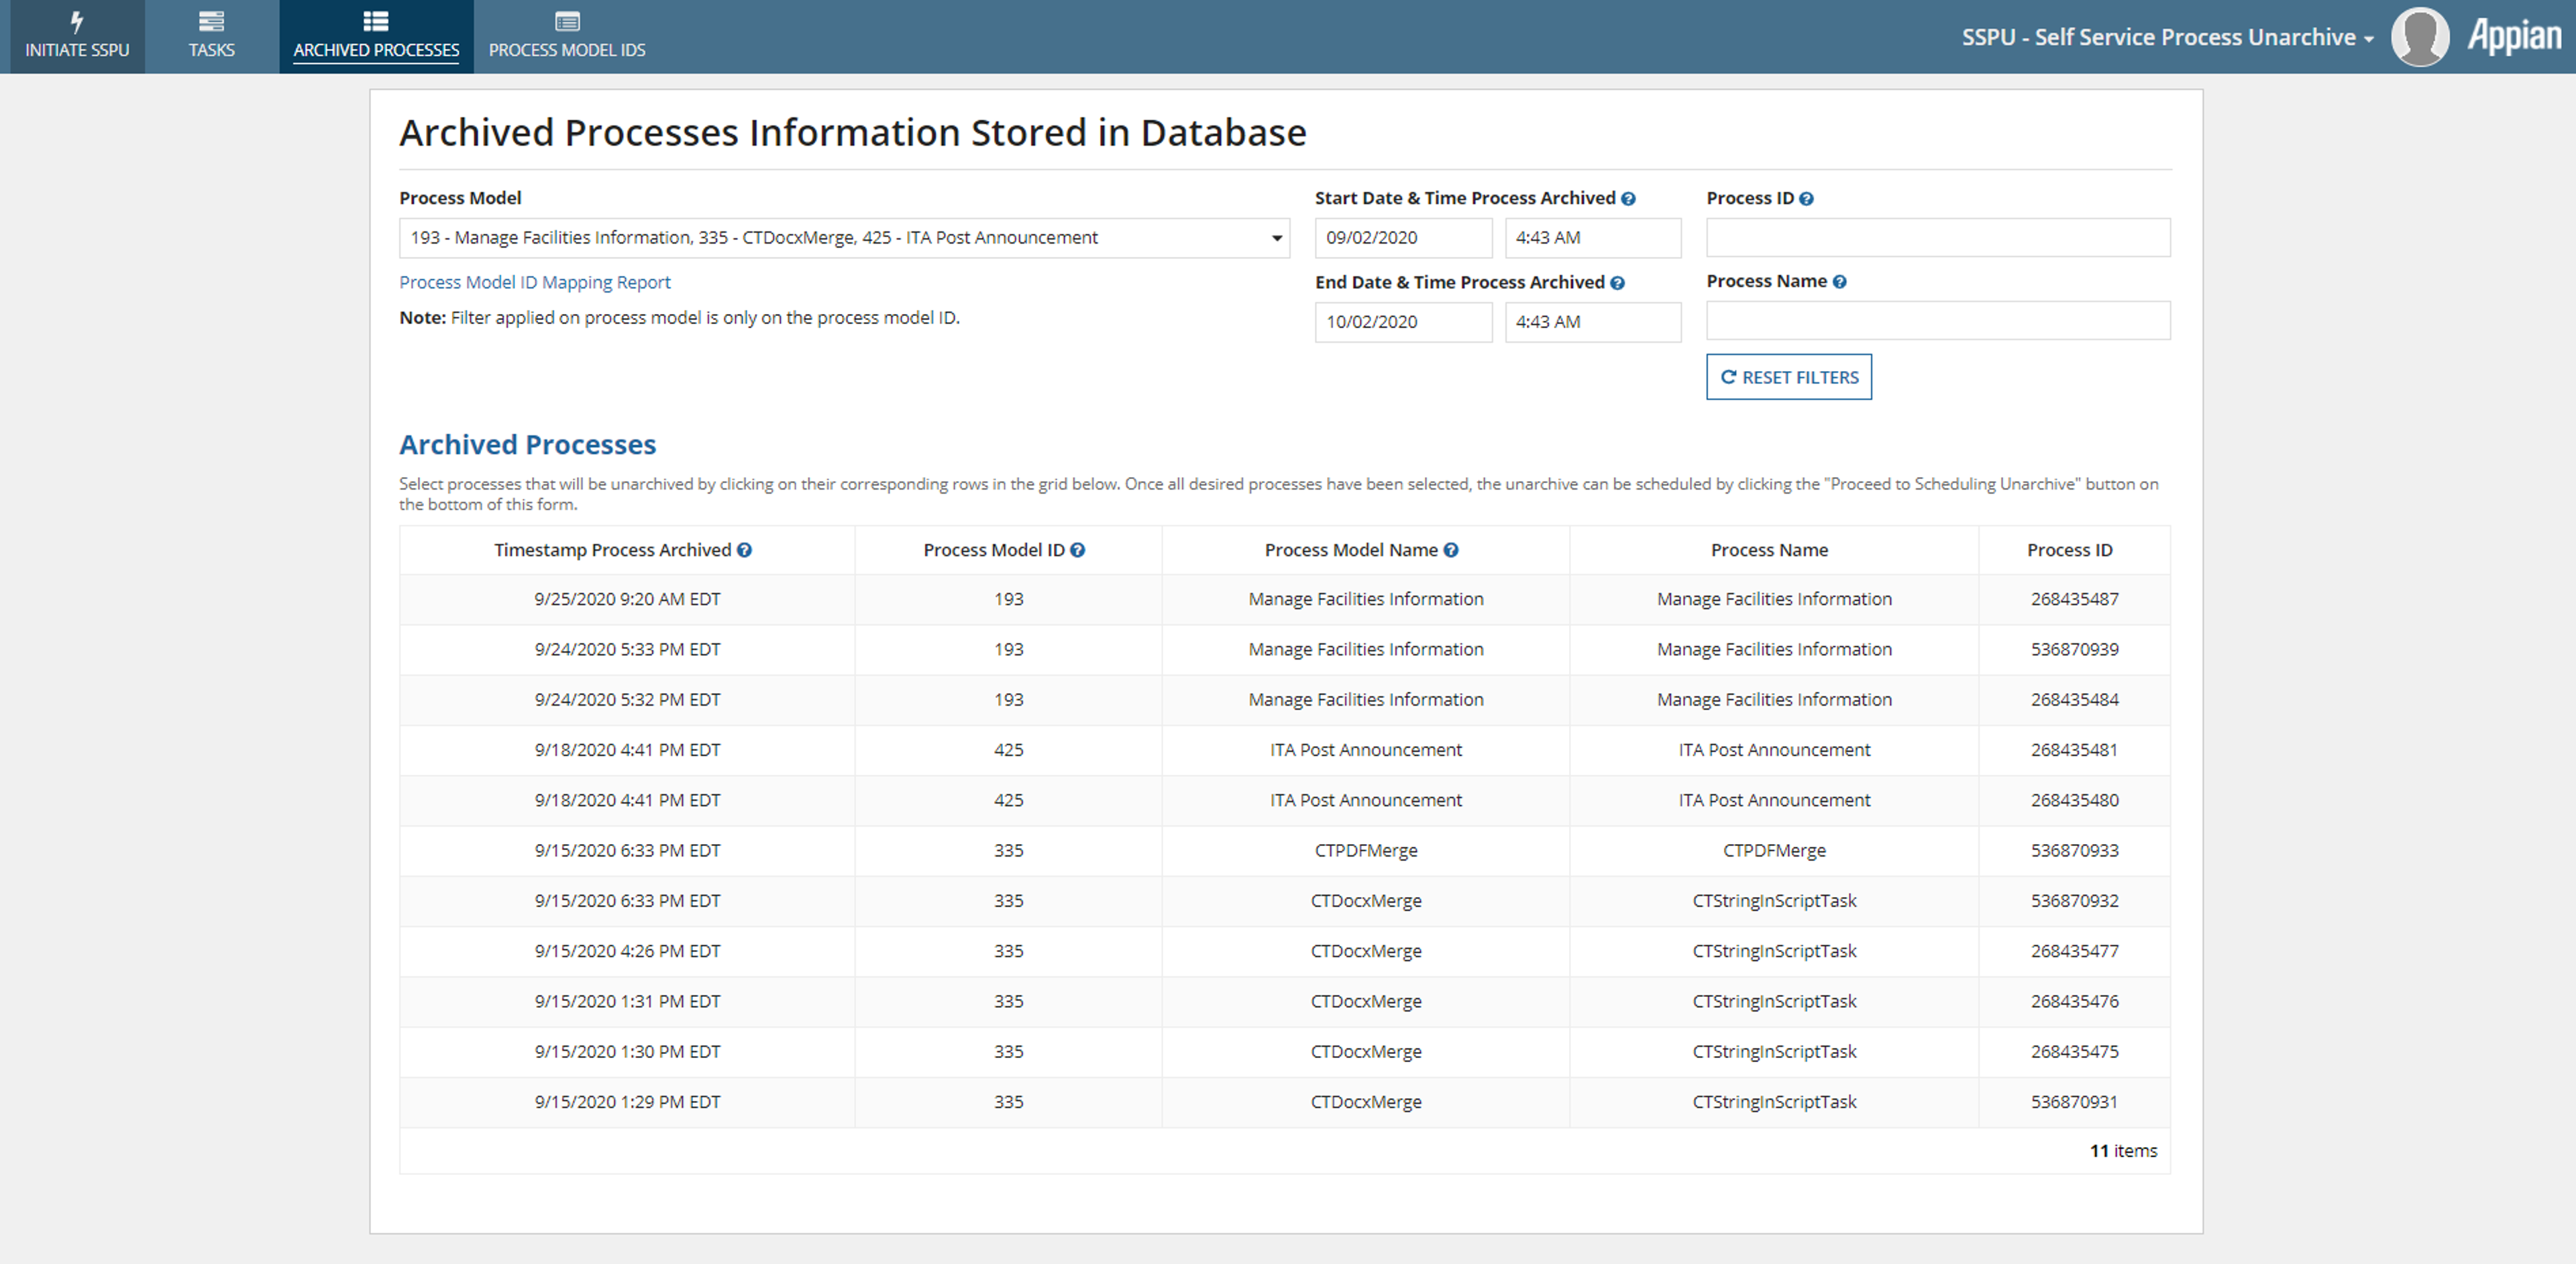The width and height of the screenshot is (2576, 1264).
Task: Click the end date field 10/02/2020
Action: click(x=1403, y=322)
